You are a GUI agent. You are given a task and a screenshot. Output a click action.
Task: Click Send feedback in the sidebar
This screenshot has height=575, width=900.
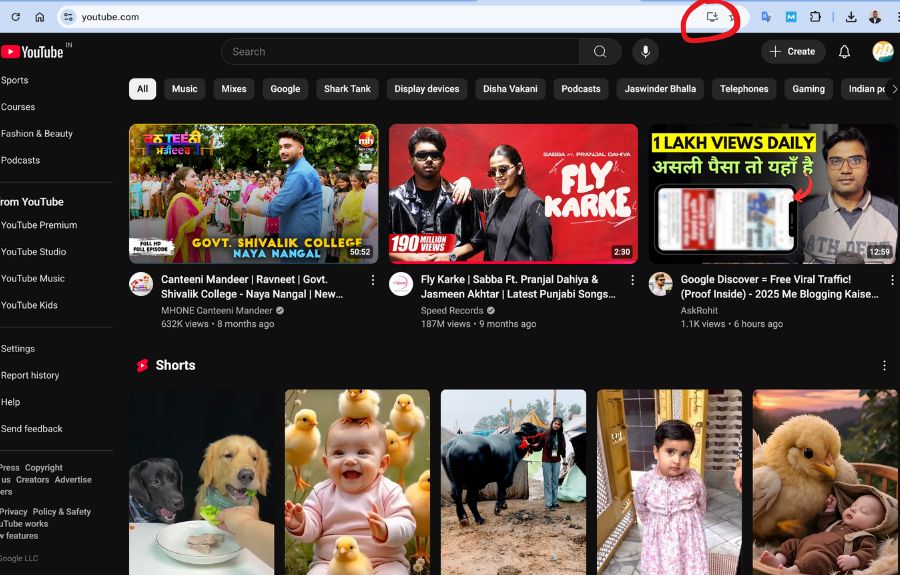tap(32, 429)
